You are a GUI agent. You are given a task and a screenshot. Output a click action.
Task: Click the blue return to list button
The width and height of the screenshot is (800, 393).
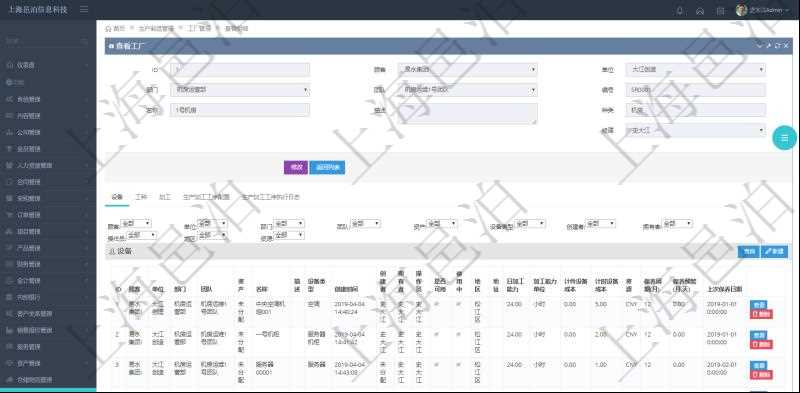click(x=327, y=167)
